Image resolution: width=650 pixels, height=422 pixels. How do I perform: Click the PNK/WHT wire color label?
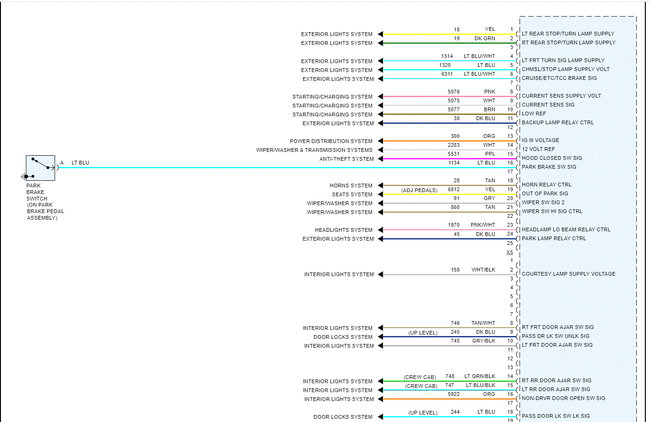(x=483, y=225)
